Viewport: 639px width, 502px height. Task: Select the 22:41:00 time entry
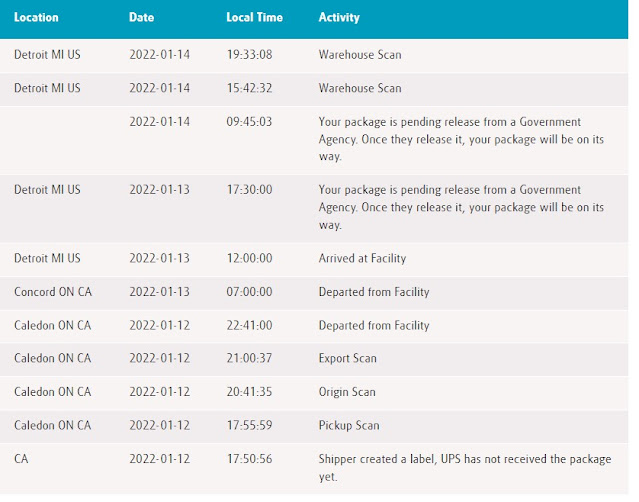click(249, 325)
